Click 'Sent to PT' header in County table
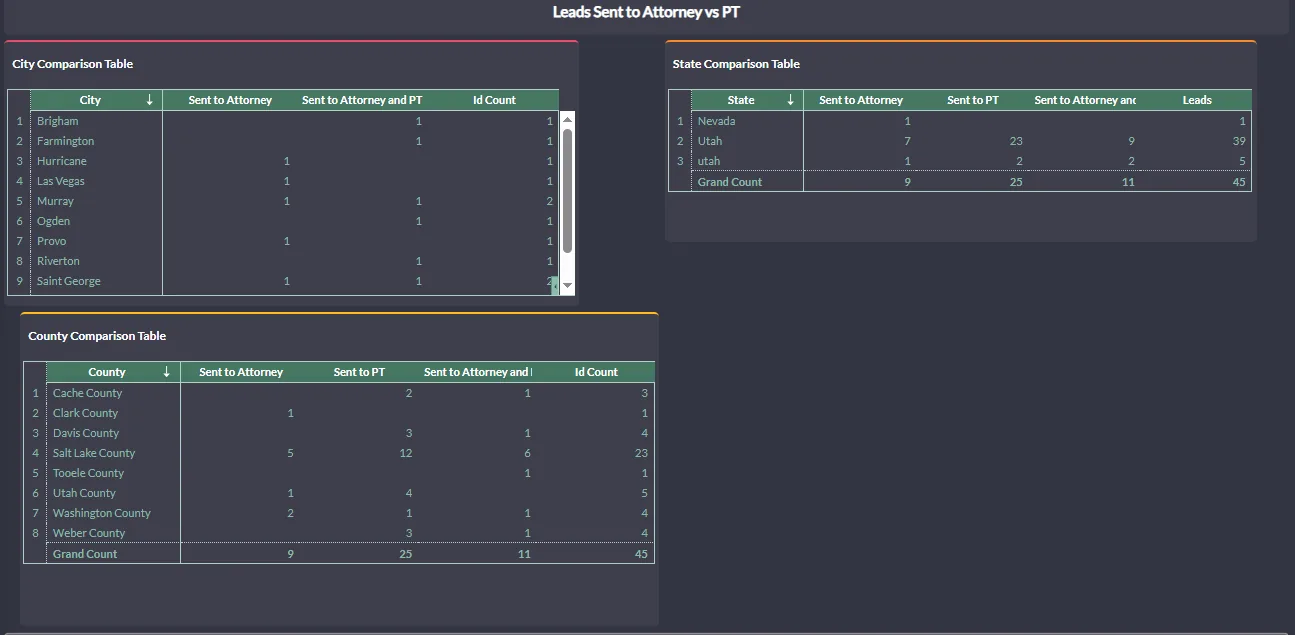The height and width of the screenshot is (635, 1295). [x=359, y=372]
